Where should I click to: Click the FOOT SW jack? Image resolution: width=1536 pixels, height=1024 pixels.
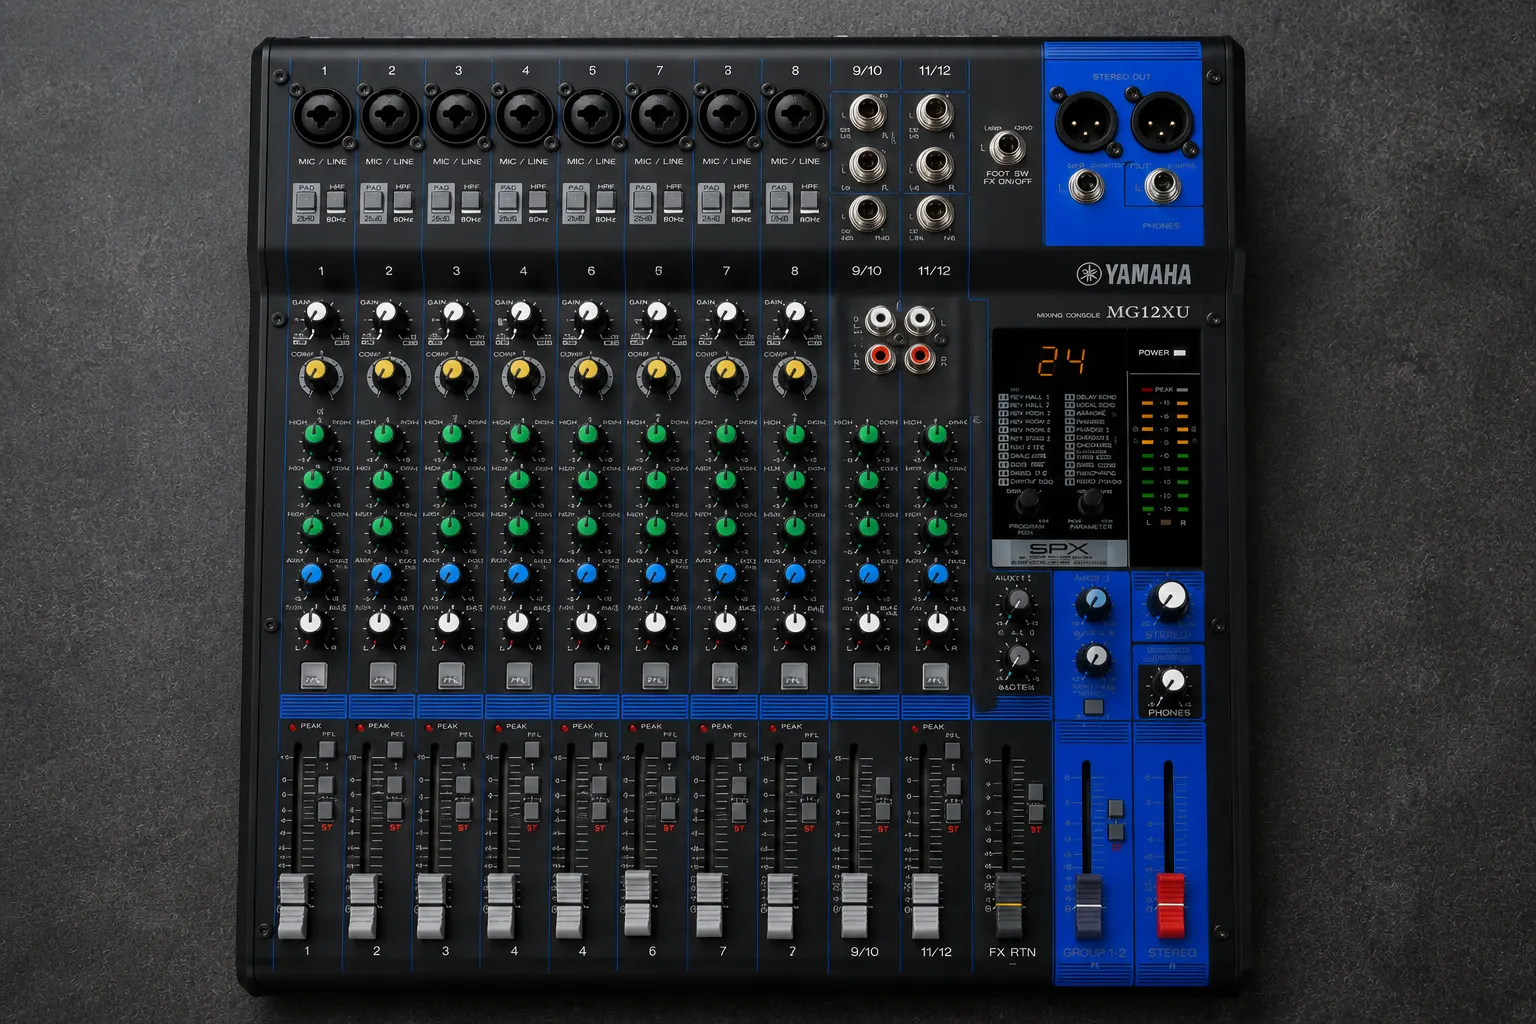point(1007,148)
